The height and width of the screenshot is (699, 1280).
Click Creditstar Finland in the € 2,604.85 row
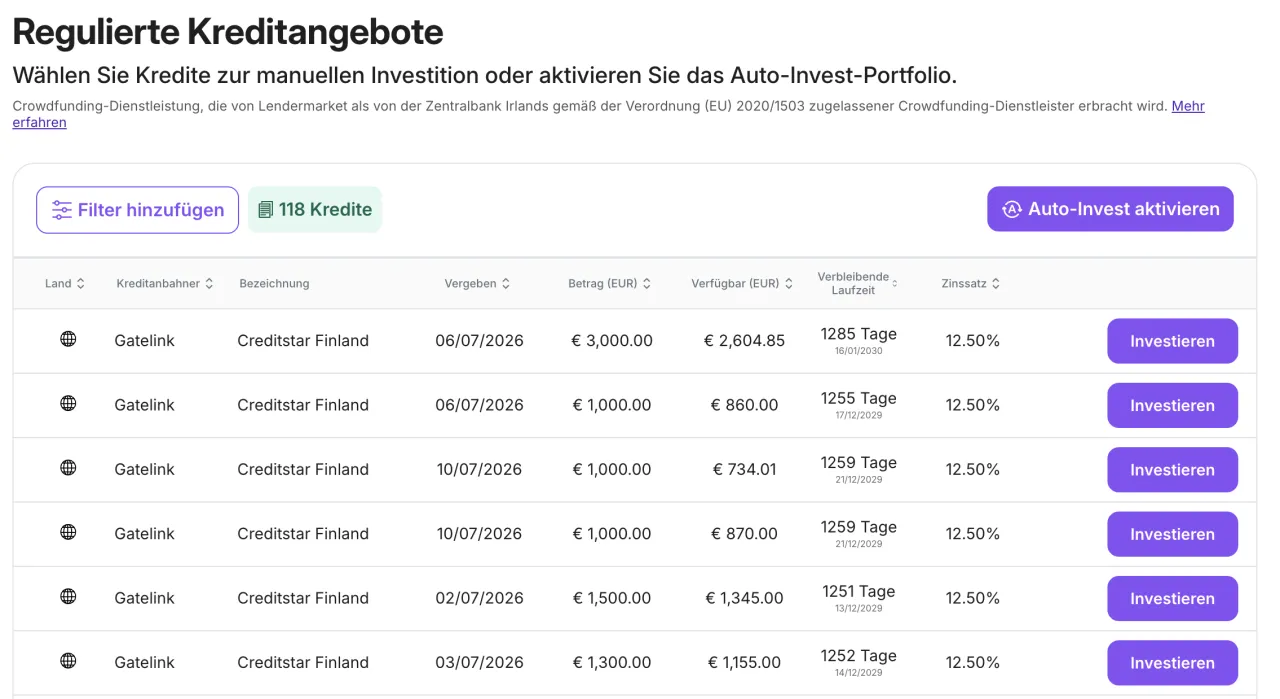[x=303, y=341]
